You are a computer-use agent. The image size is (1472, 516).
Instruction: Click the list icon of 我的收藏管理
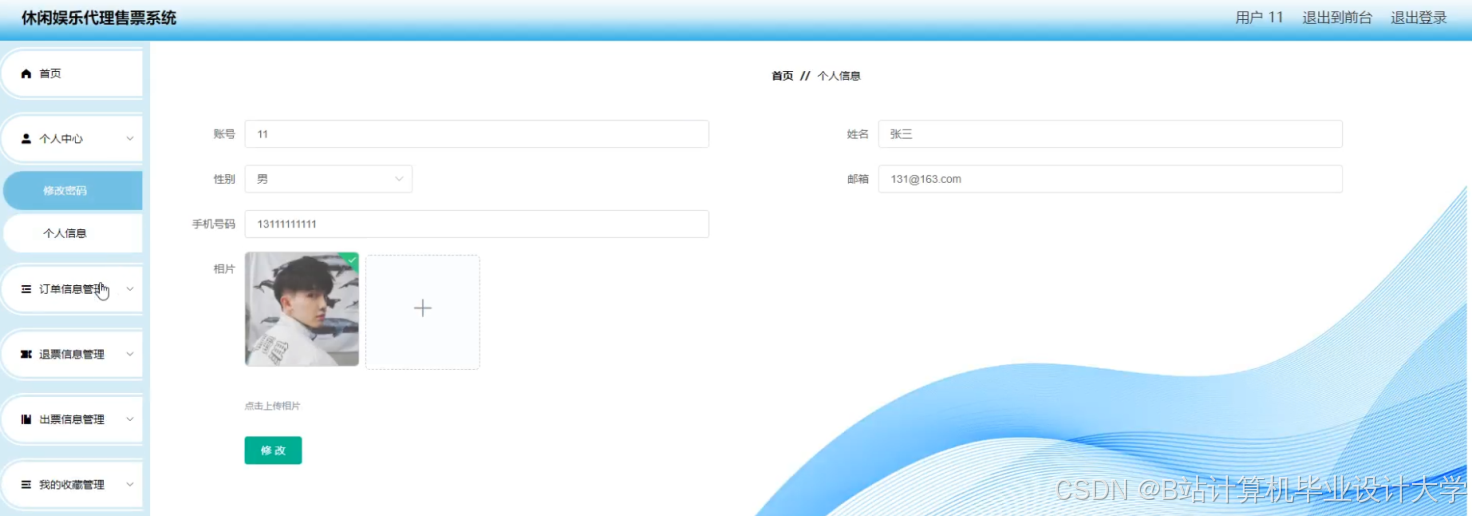pos(26,484)
